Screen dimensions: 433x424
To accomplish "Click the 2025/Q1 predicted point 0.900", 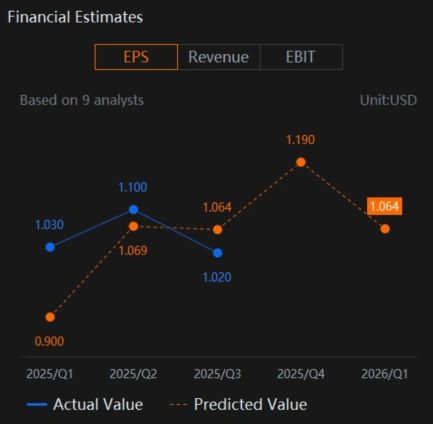I will pyautogui.click(x=50, y=317).
